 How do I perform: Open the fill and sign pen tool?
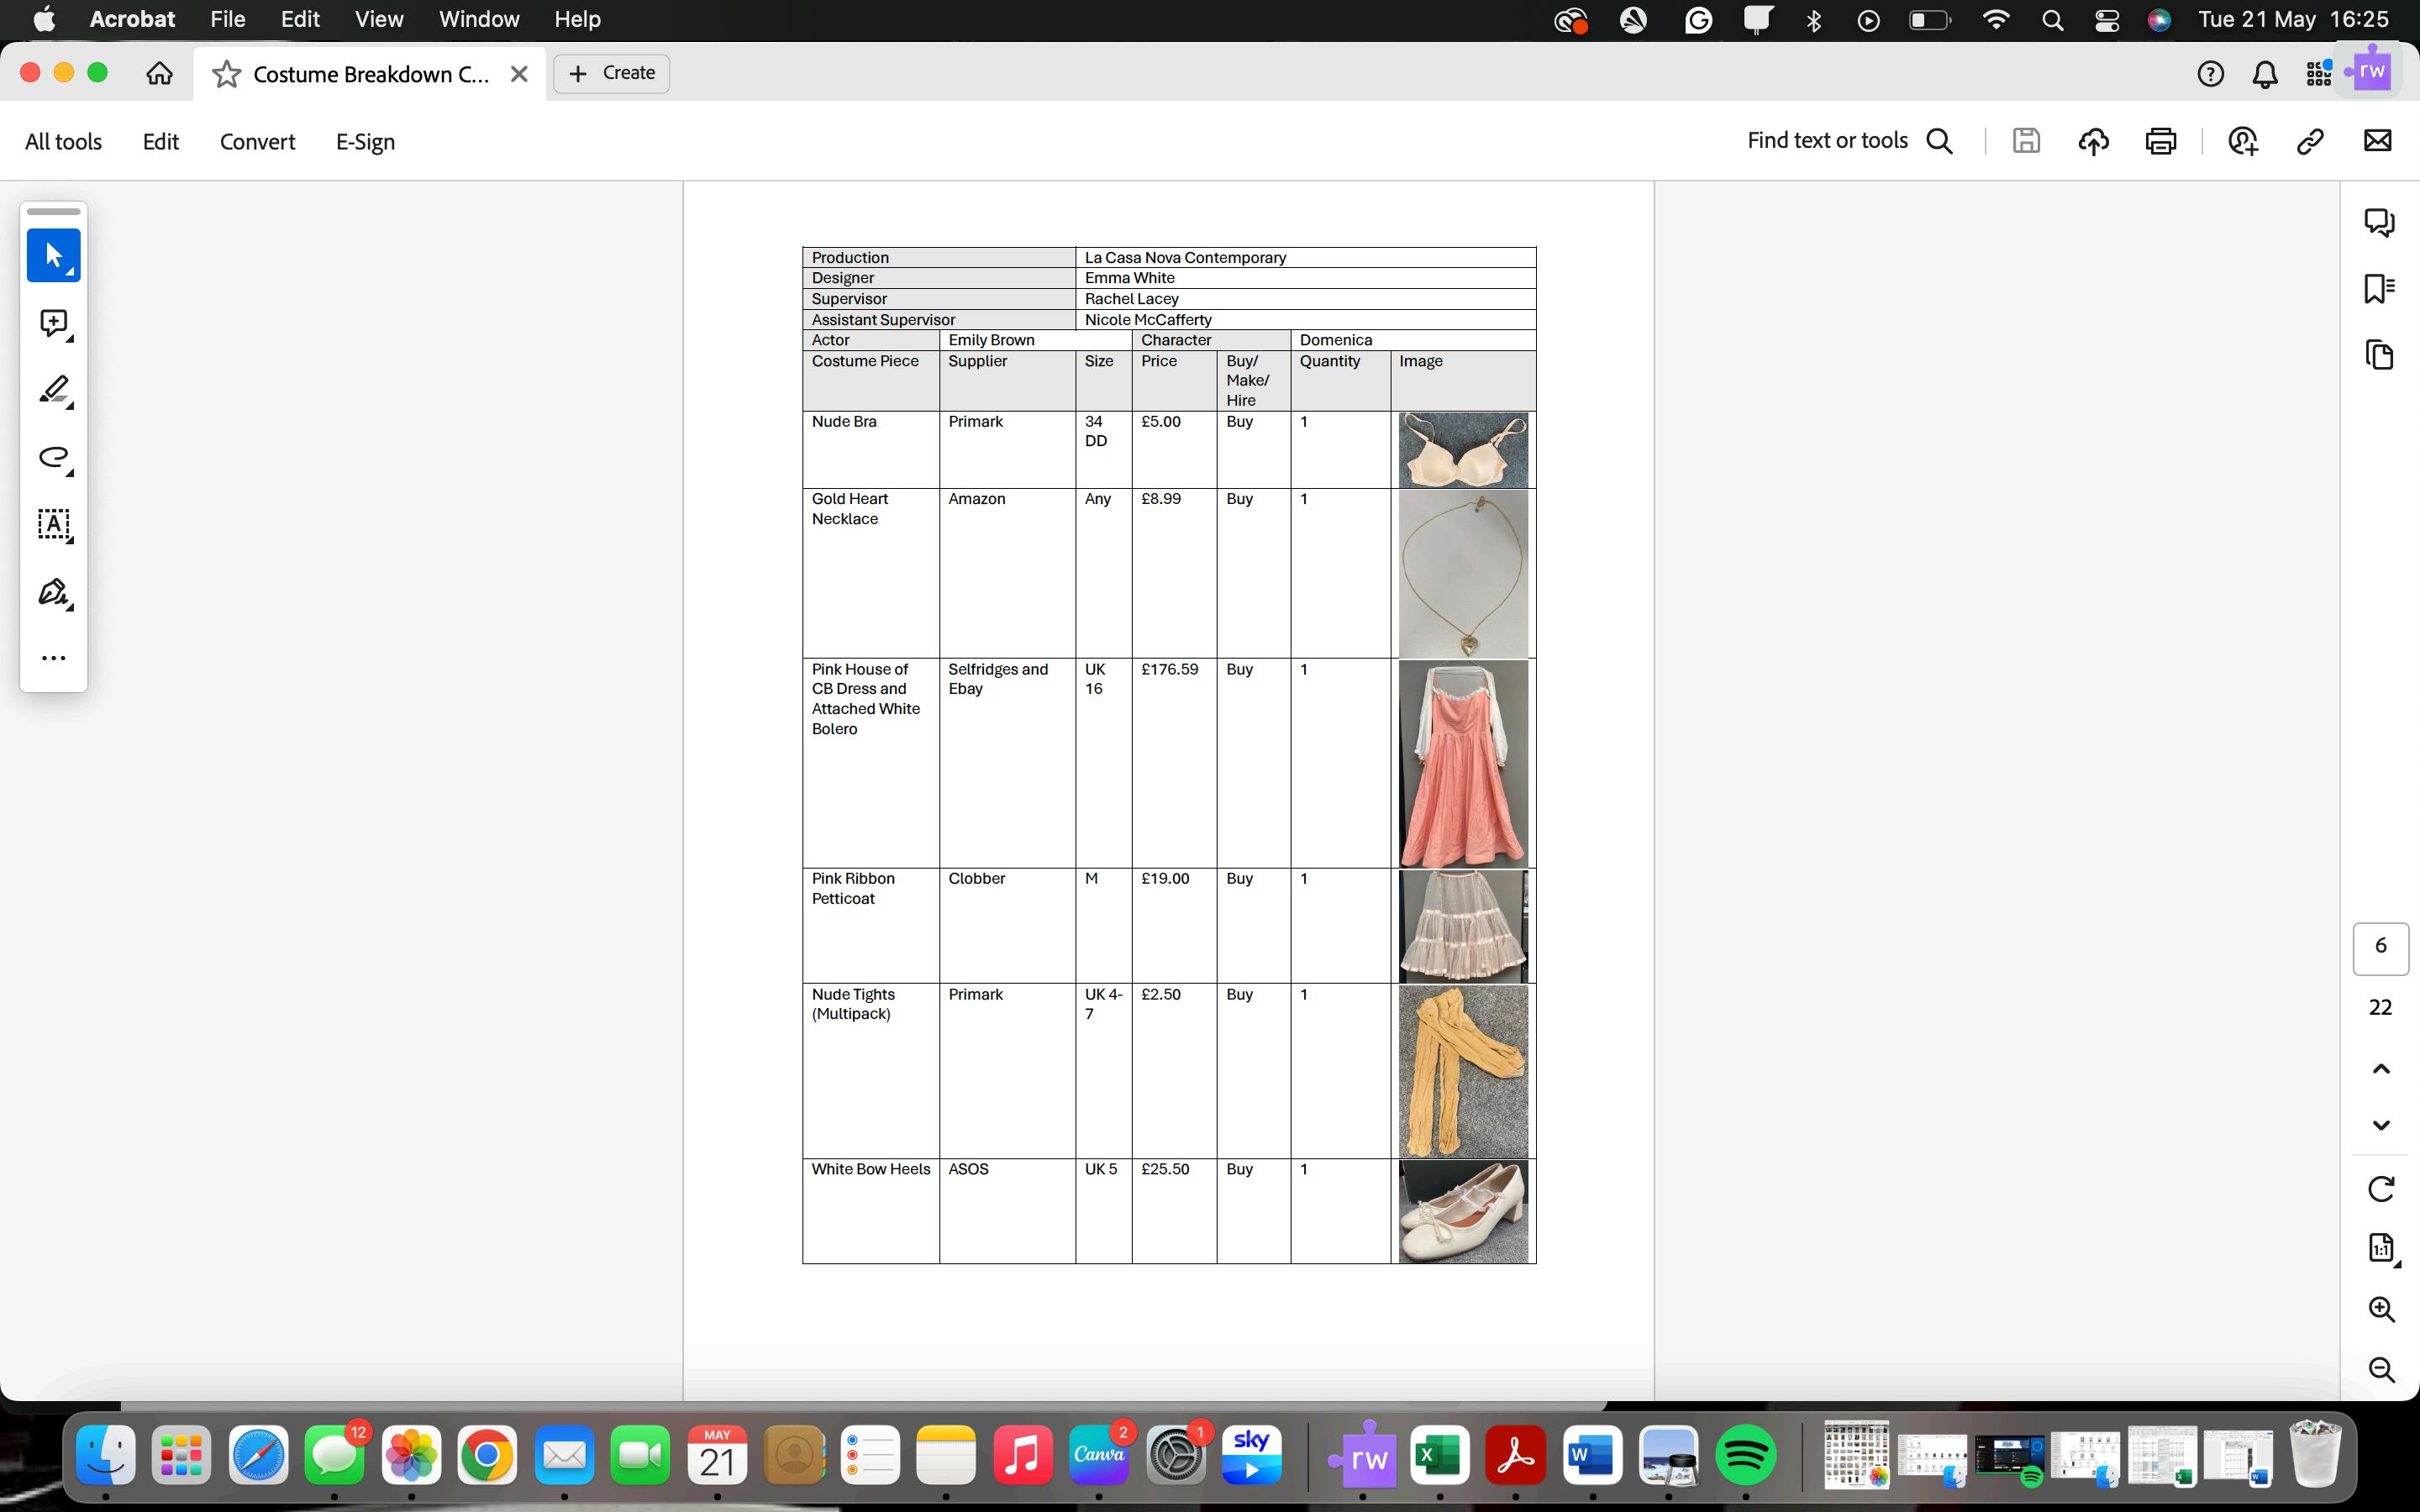53,592
